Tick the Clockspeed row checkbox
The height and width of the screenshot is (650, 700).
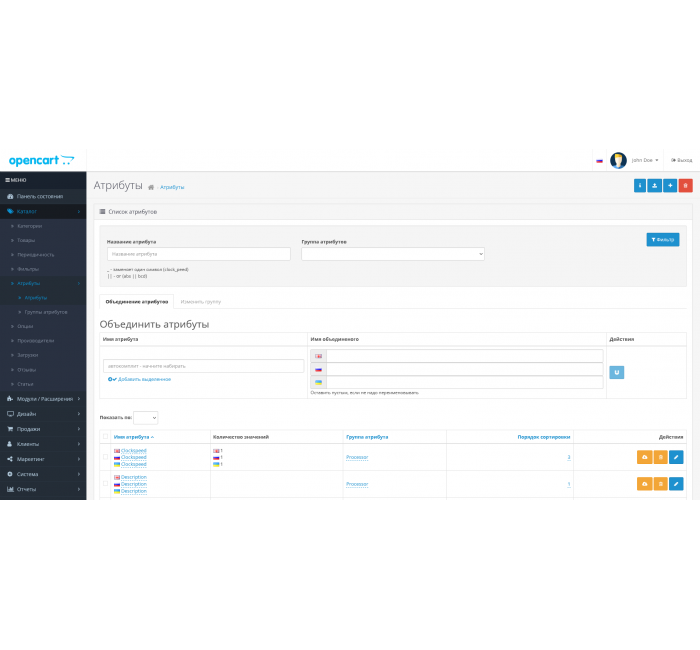(105, 457)
